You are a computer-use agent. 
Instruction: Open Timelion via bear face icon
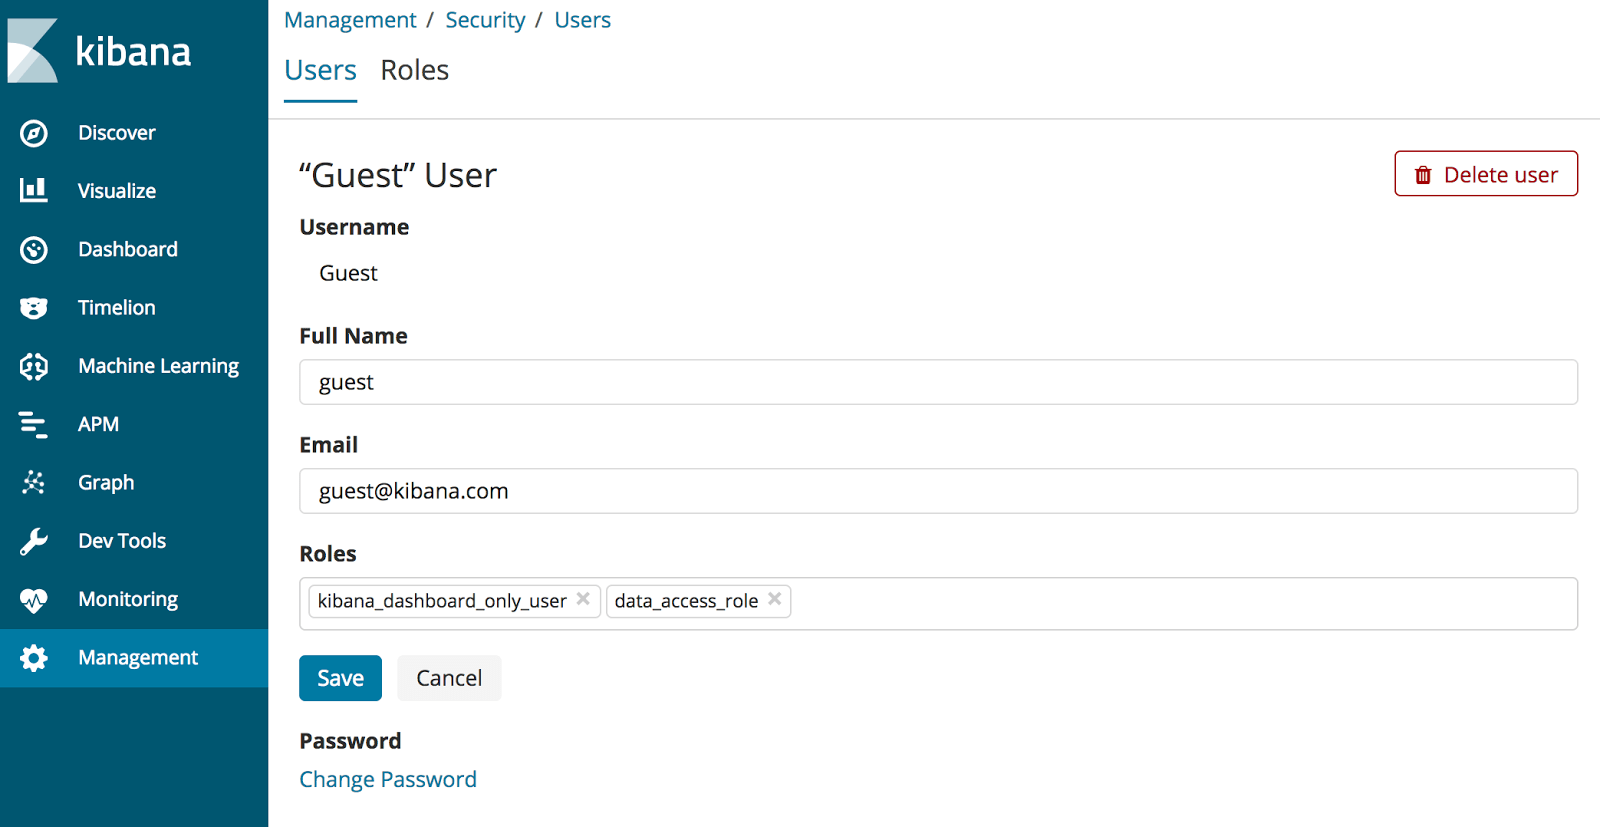[x=34, y=308]
